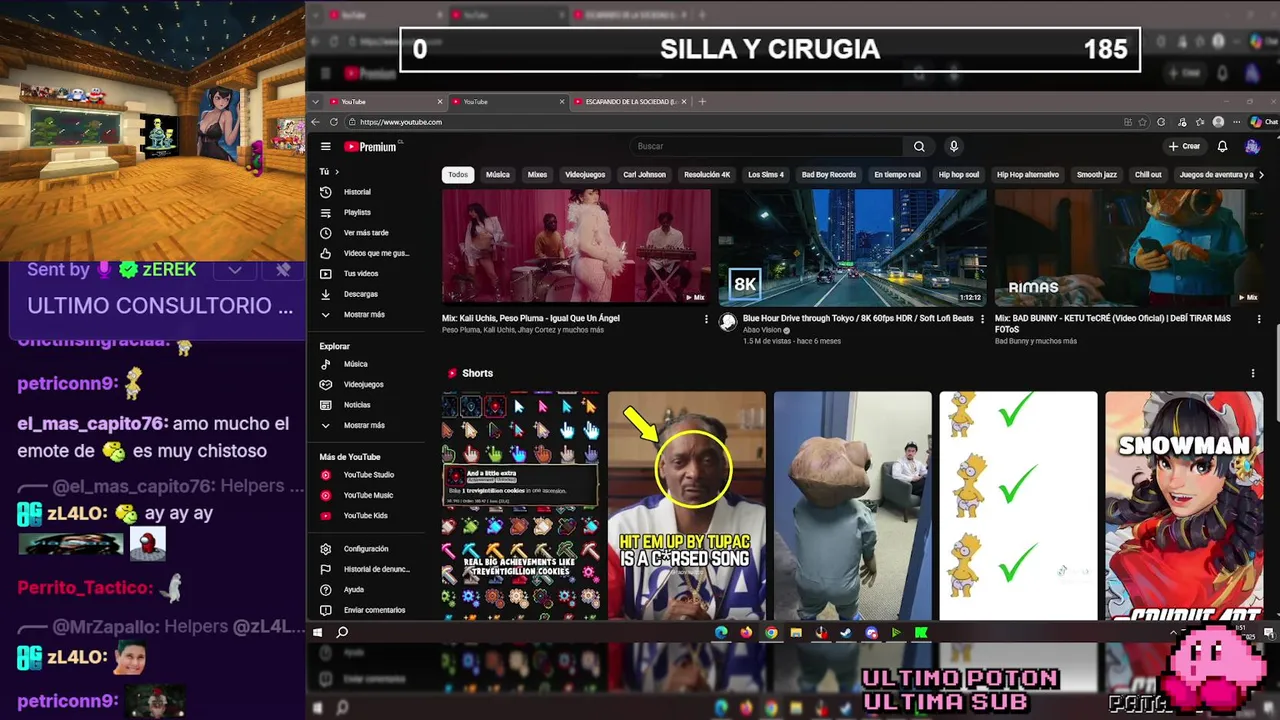This screenshot has width=1280, height=720.
Task: Open Ayuda help page
Action: point(353,590)
